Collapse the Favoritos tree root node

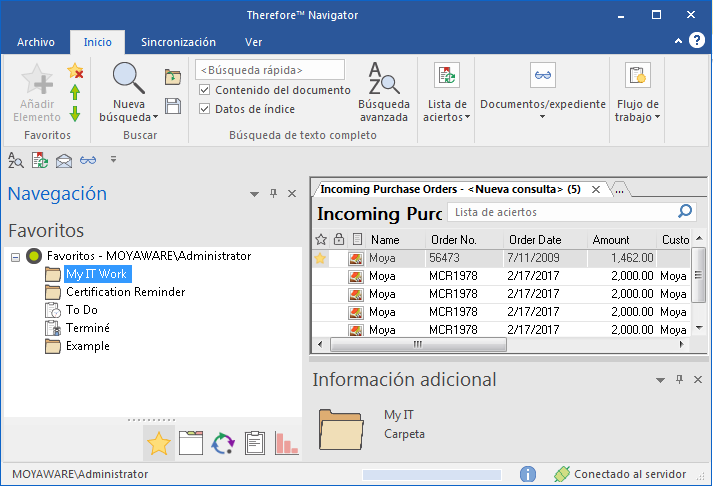click(15, 257)
